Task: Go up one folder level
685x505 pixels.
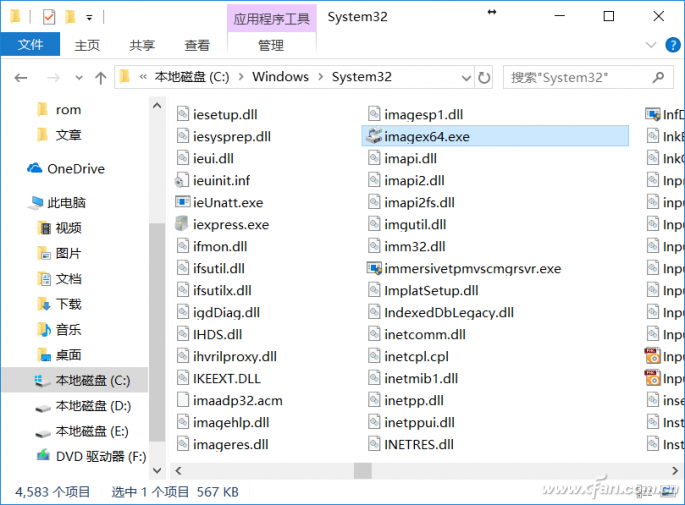Action: [100, 78]
